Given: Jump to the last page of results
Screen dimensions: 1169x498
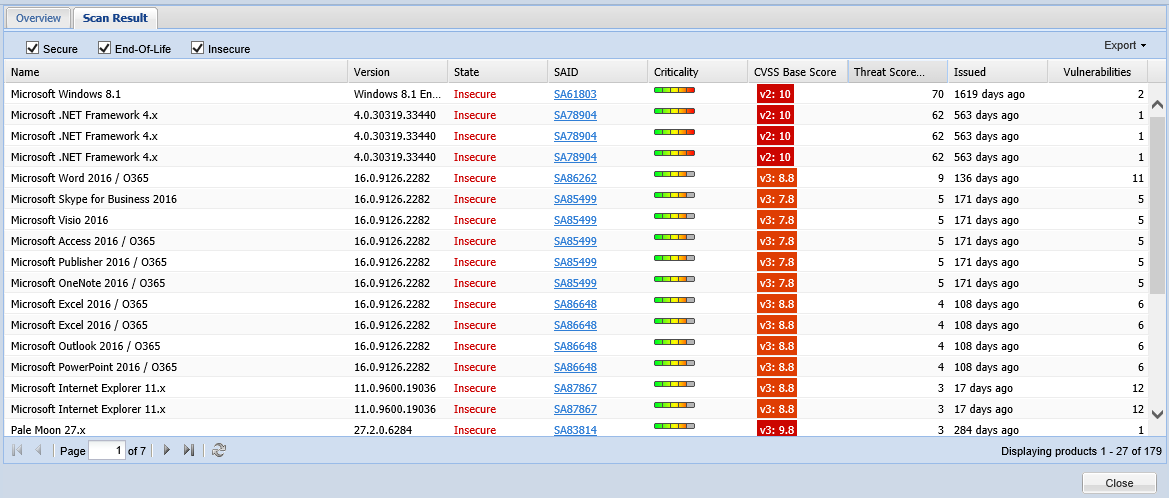Looking at the screenshot, I should (189, 451).
